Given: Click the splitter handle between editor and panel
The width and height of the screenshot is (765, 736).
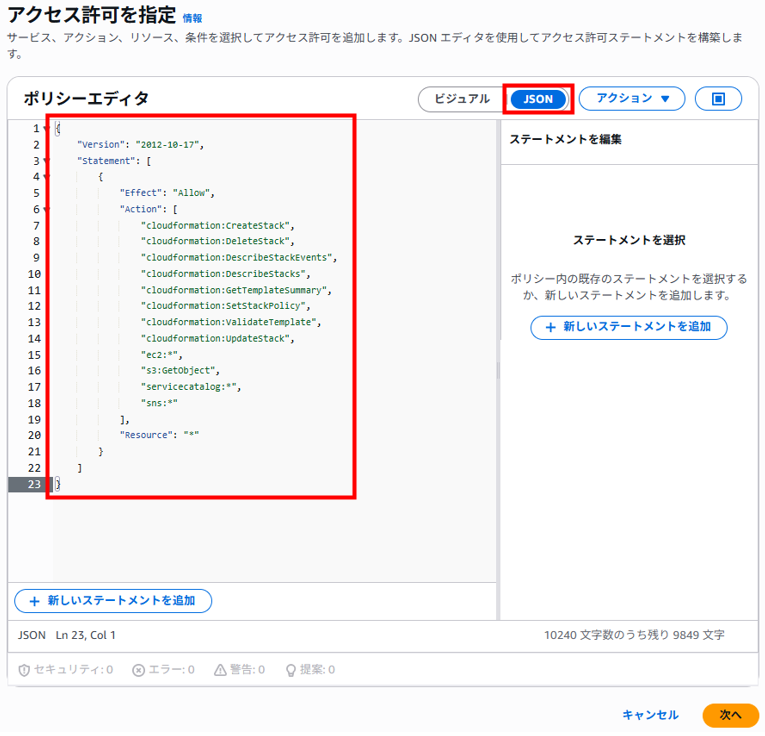Looking at the screenshot, I should 498,371.
